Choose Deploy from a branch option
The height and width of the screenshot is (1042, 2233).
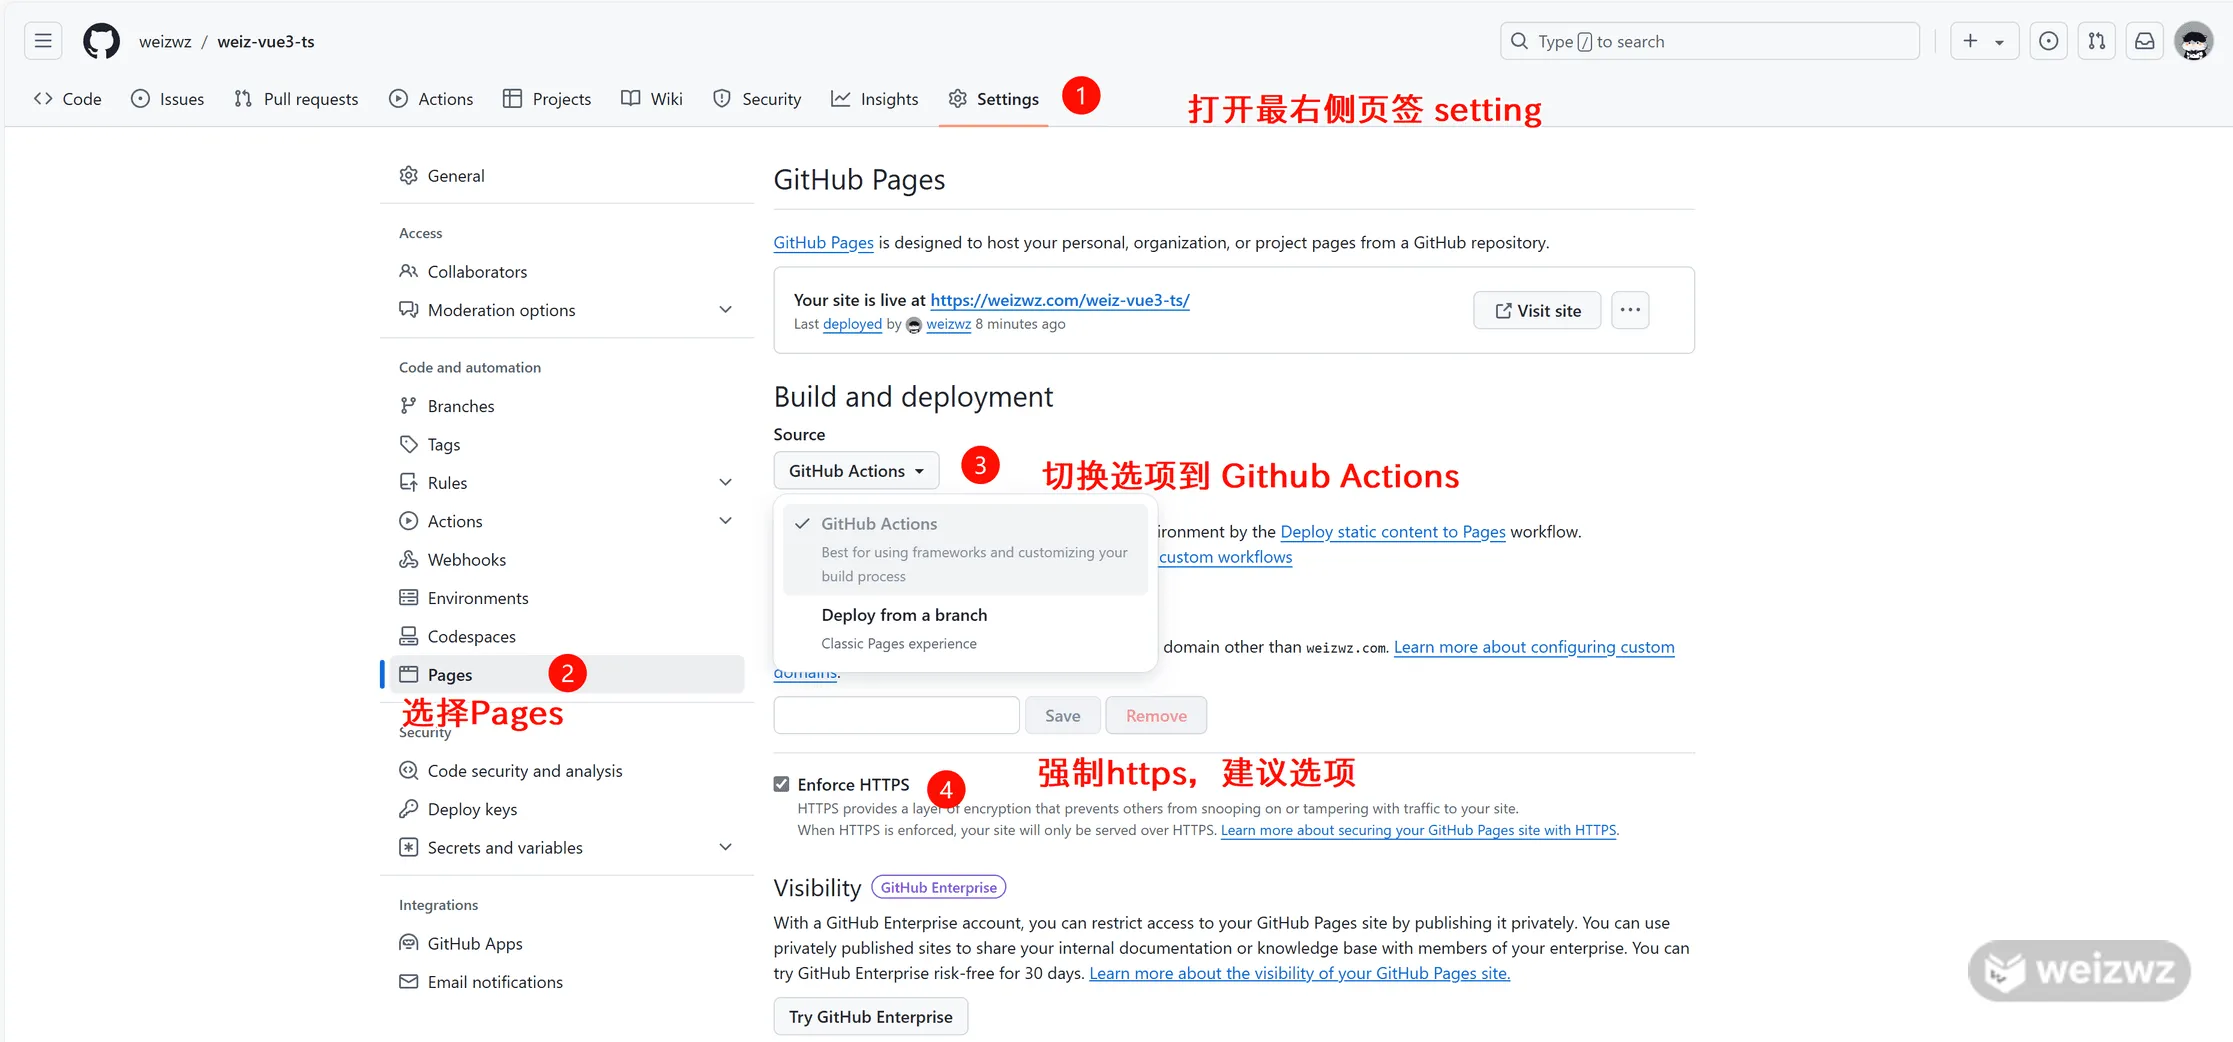965,628
